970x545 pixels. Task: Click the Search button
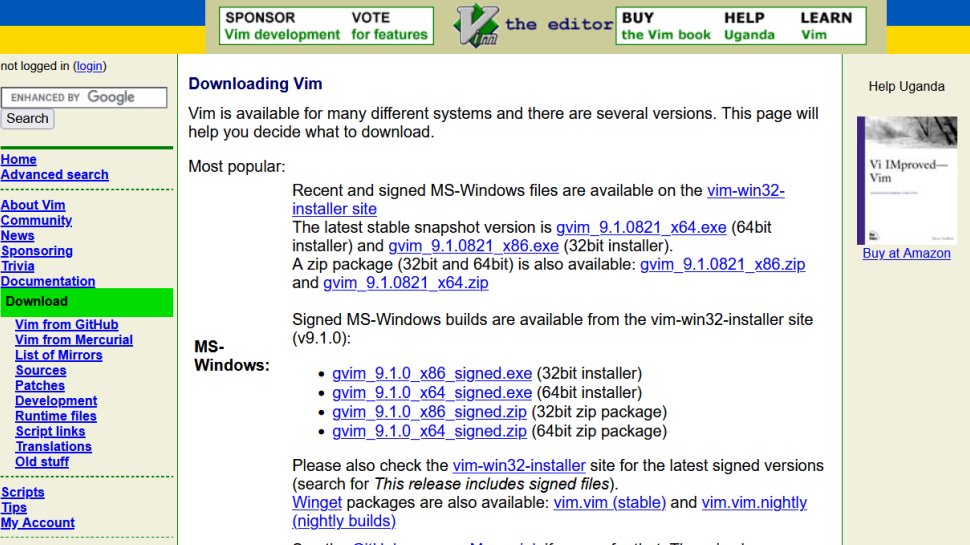(x=27, y=118)
